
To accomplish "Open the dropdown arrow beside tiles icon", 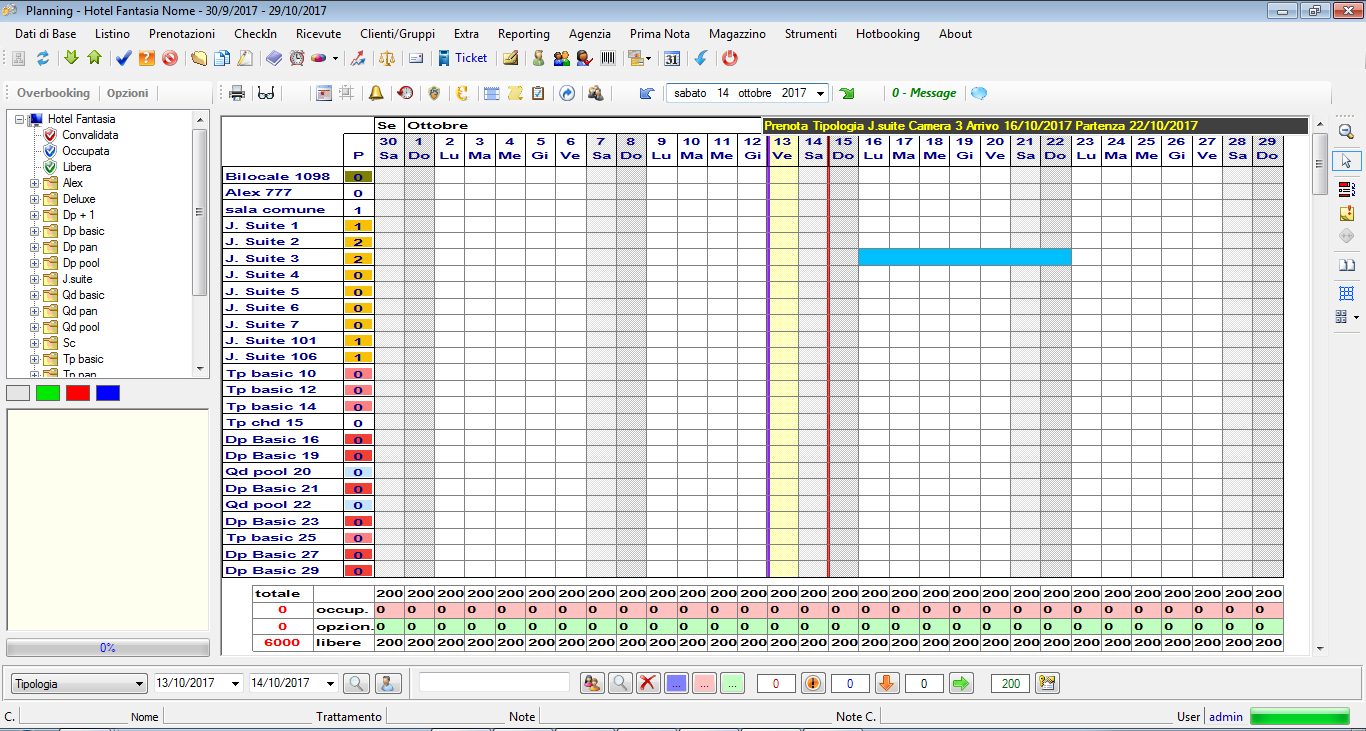I will [x=1357, y=317].
